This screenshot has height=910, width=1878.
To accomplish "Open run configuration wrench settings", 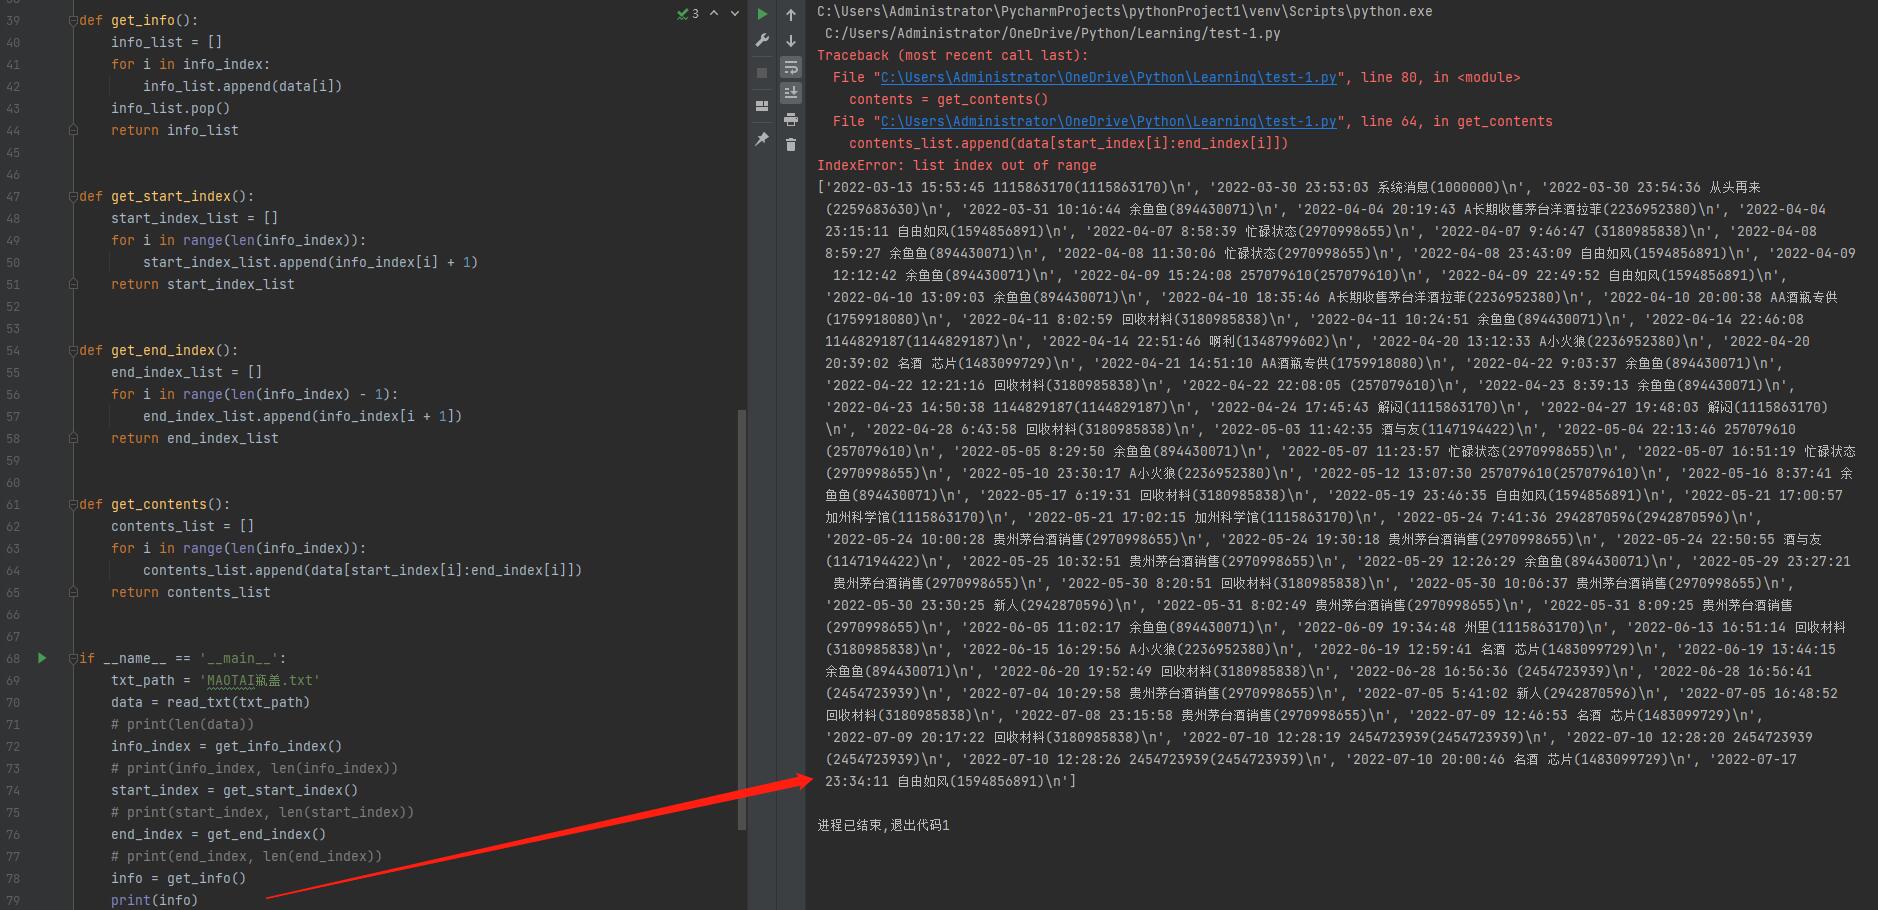I will click(762, 41).
